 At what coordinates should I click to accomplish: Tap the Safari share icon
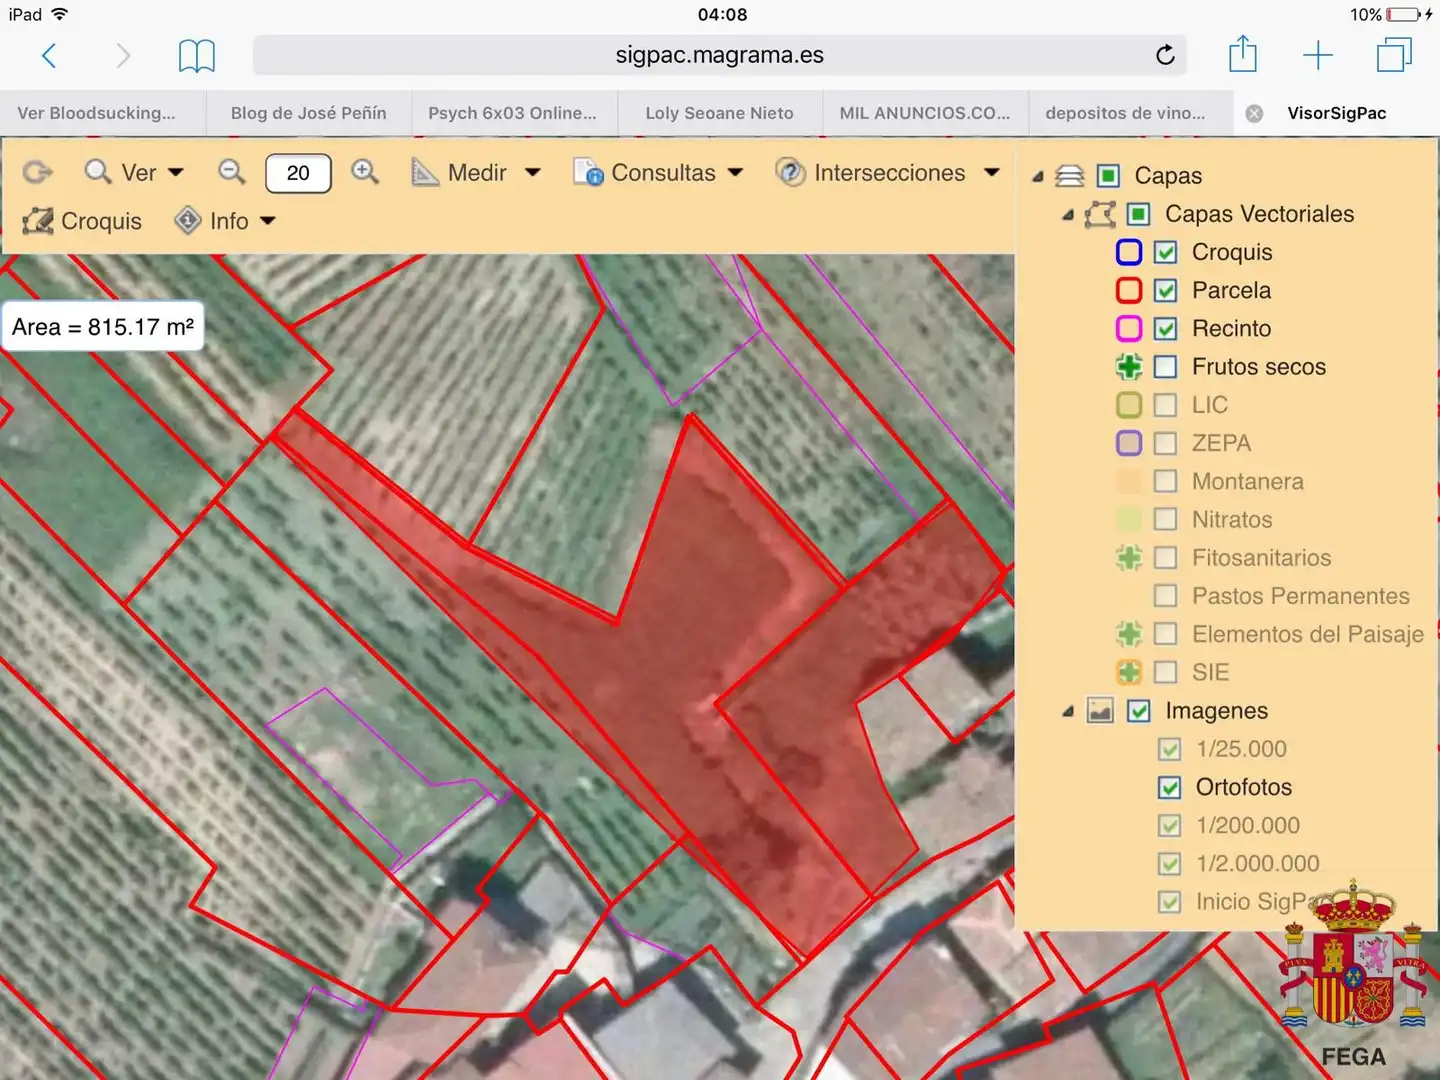click(1243, 54)
